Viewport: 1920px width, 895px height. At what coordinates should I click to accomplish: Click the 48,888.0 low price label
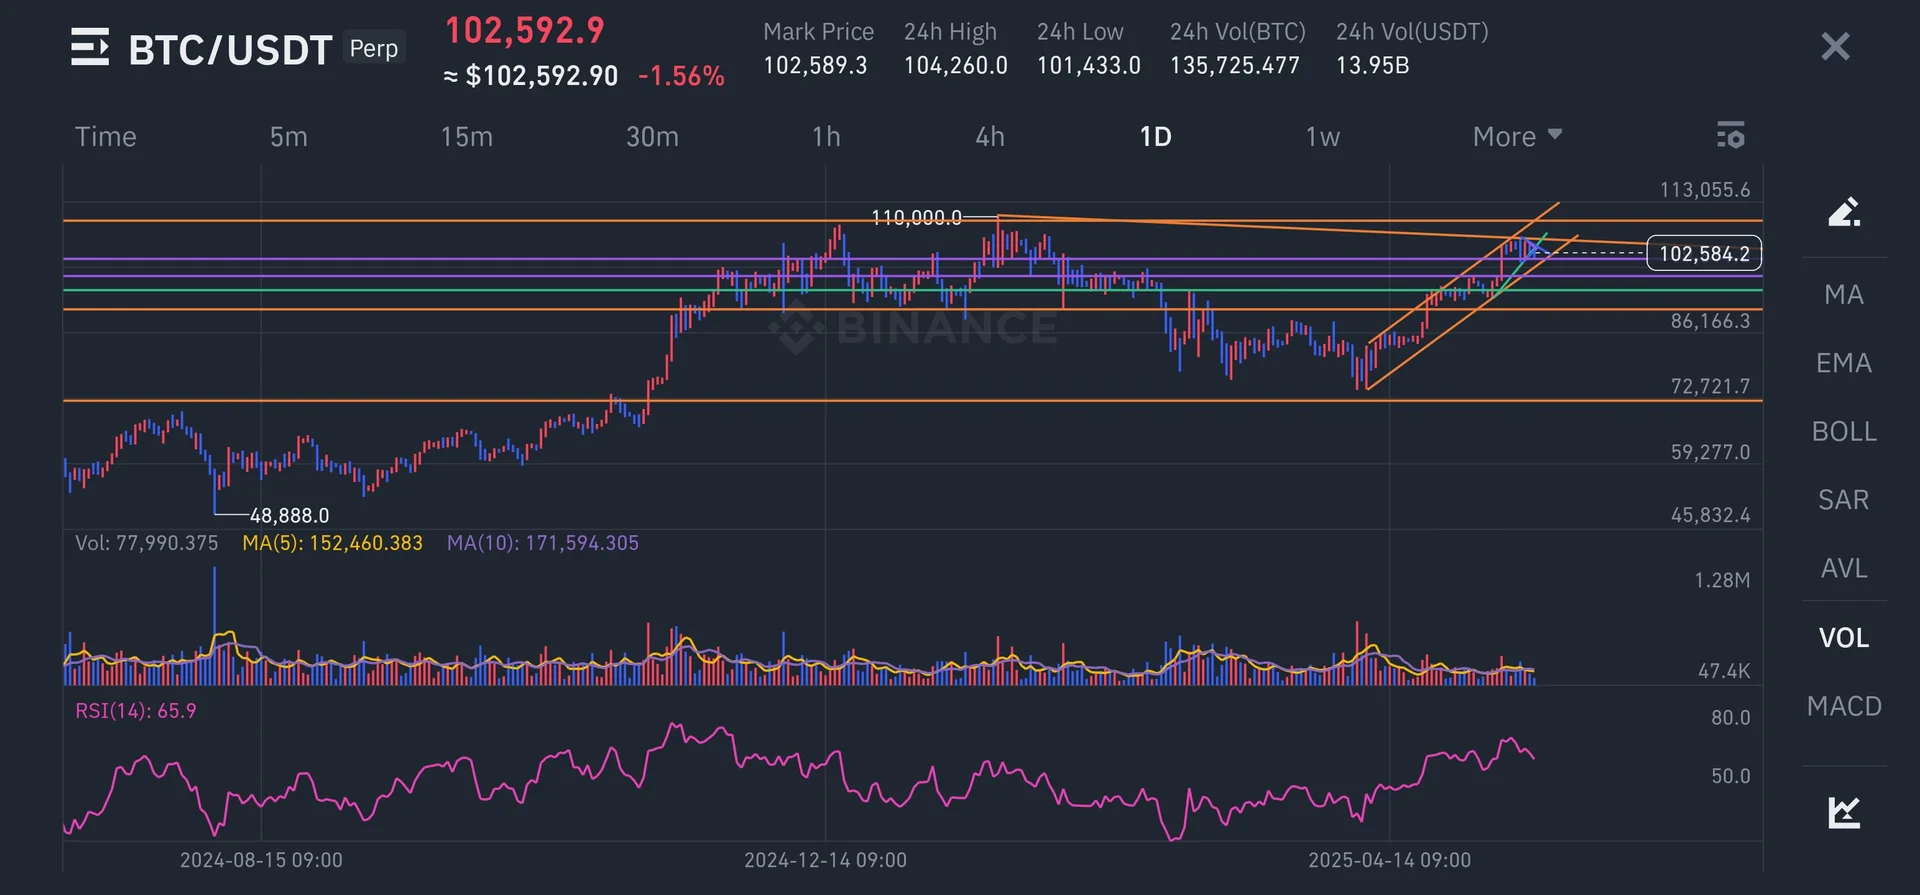coord(289,516)
